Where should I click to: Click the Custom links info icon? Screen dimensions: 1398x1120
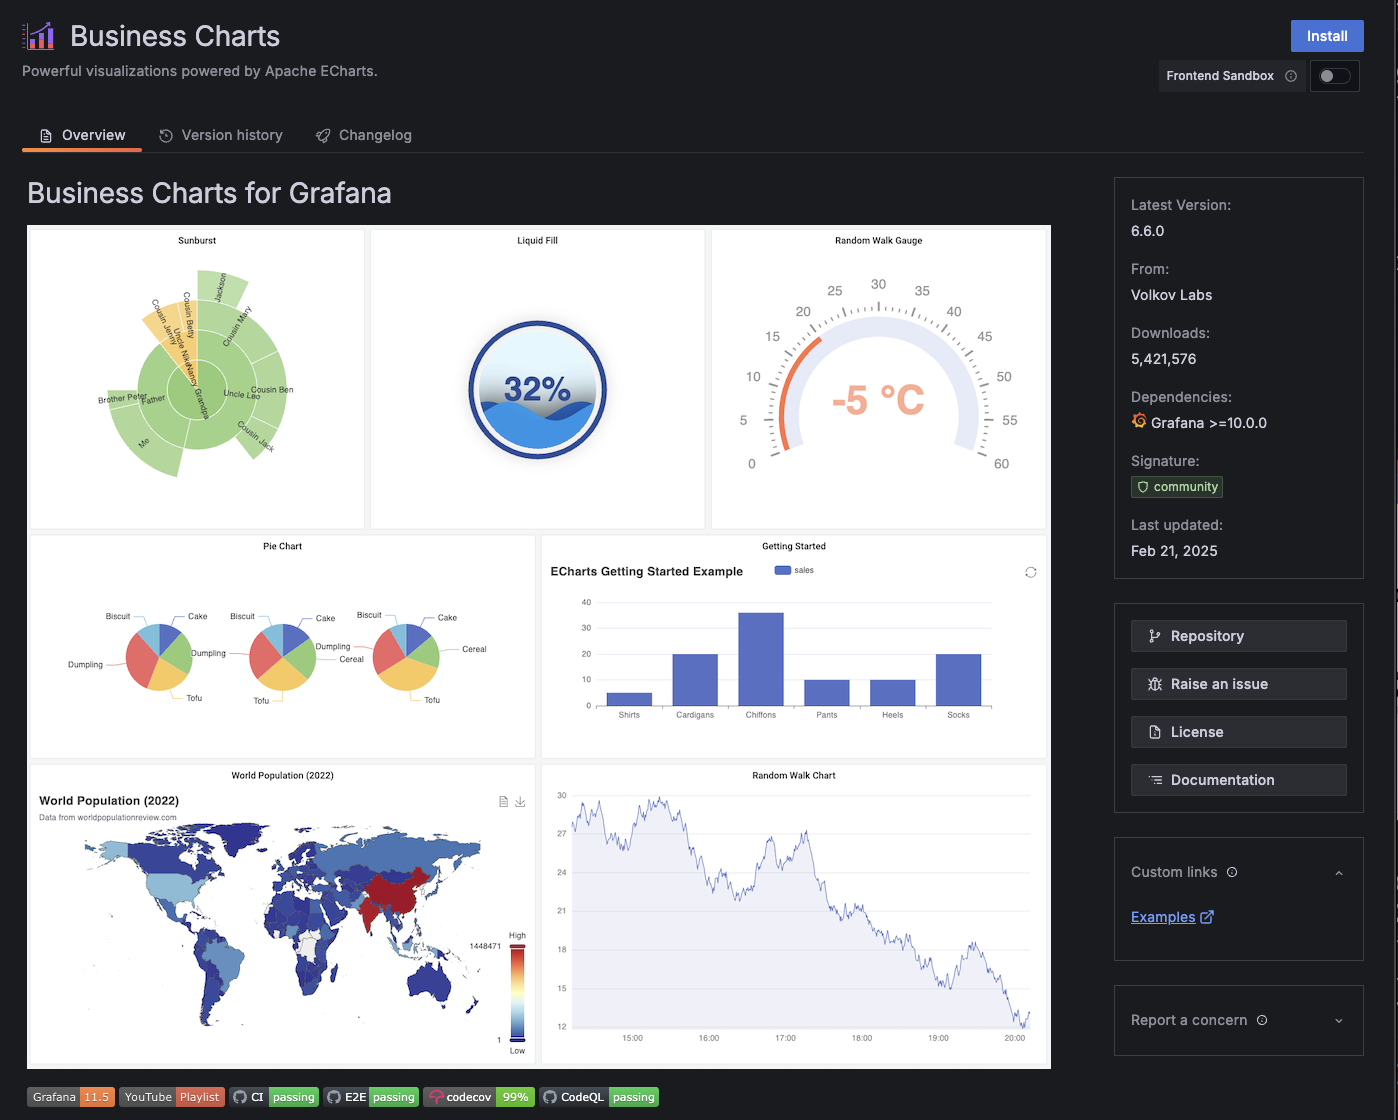[1232, 872]
